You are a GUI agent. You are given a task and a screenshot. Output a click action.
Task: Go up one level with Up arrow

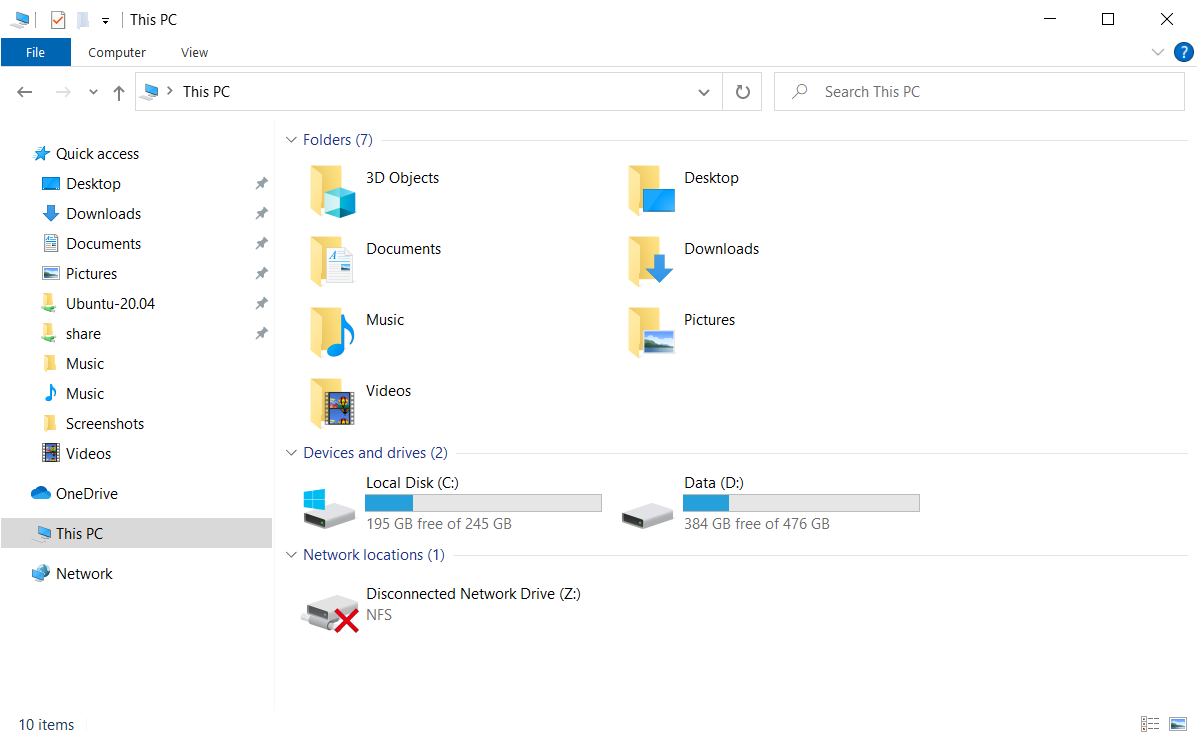tap(118, 92)
